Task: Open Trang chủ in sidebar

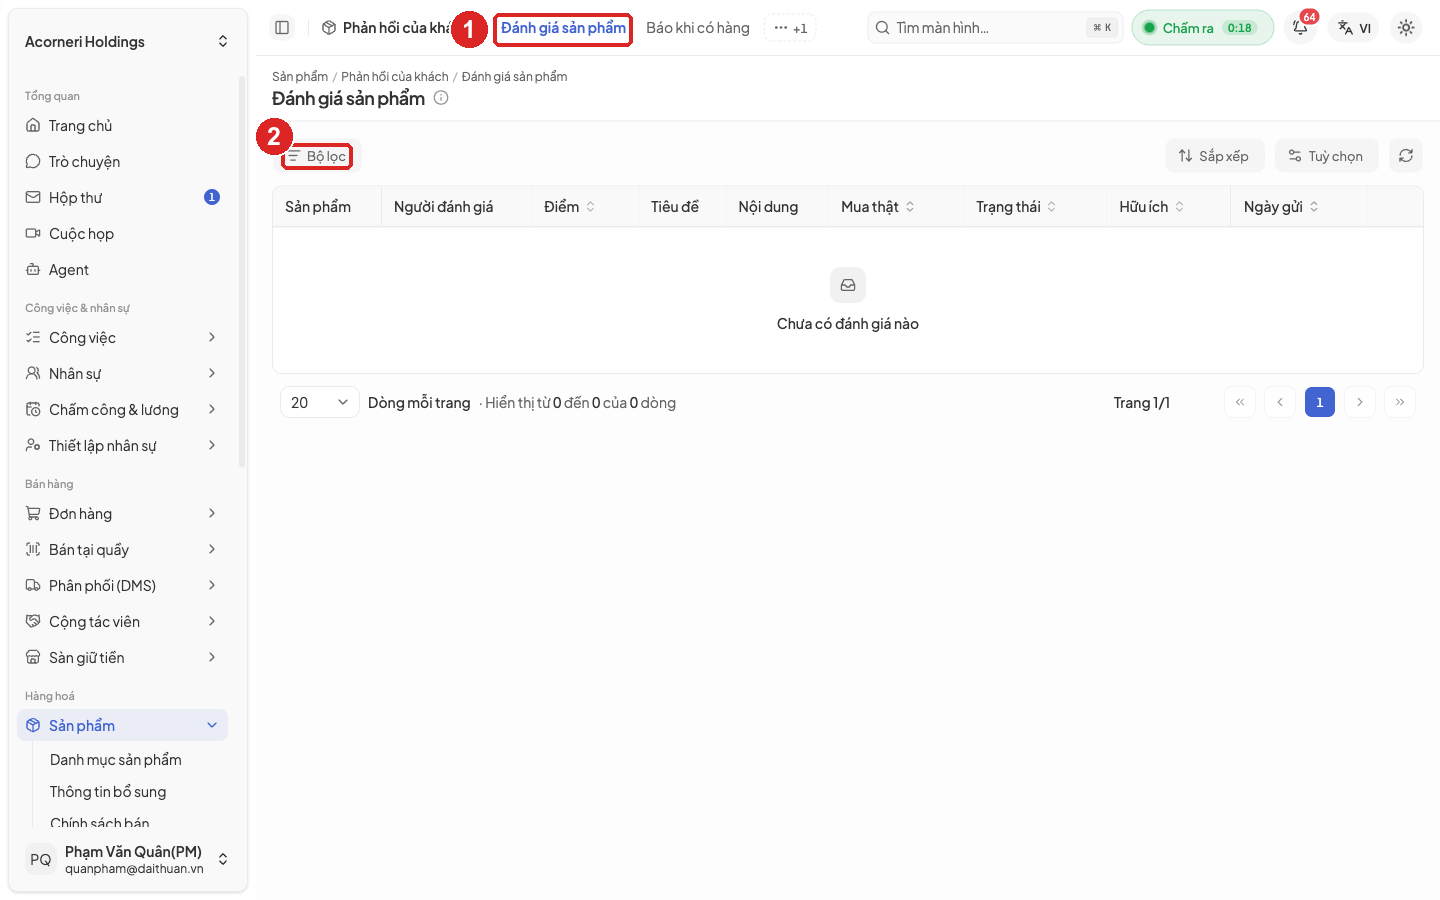Action: point(122,126)
